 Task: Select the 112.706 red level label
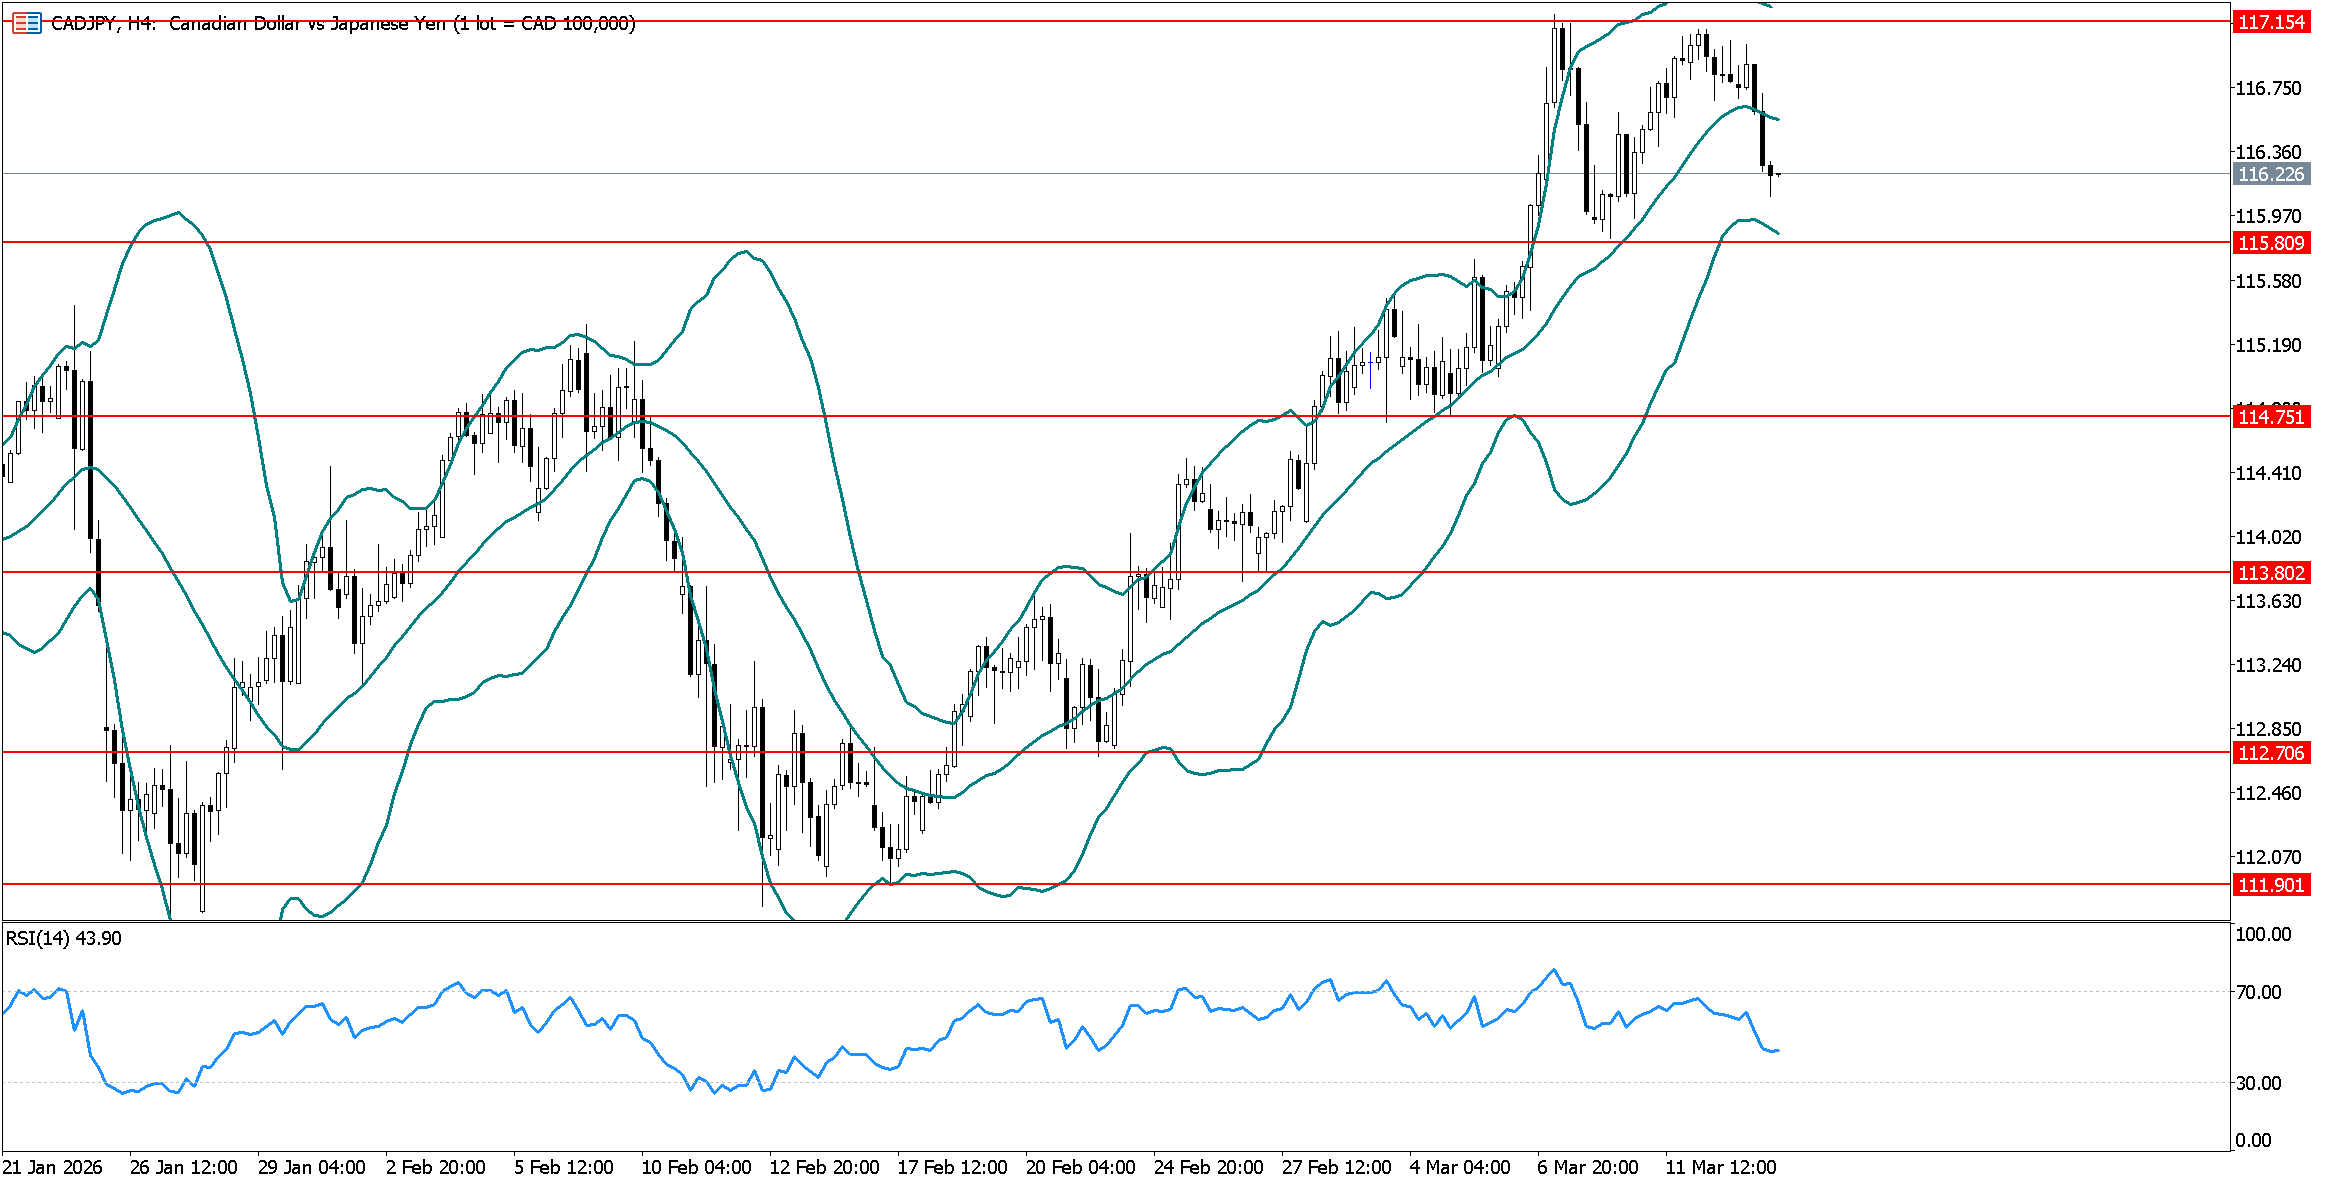point(2270,753)
